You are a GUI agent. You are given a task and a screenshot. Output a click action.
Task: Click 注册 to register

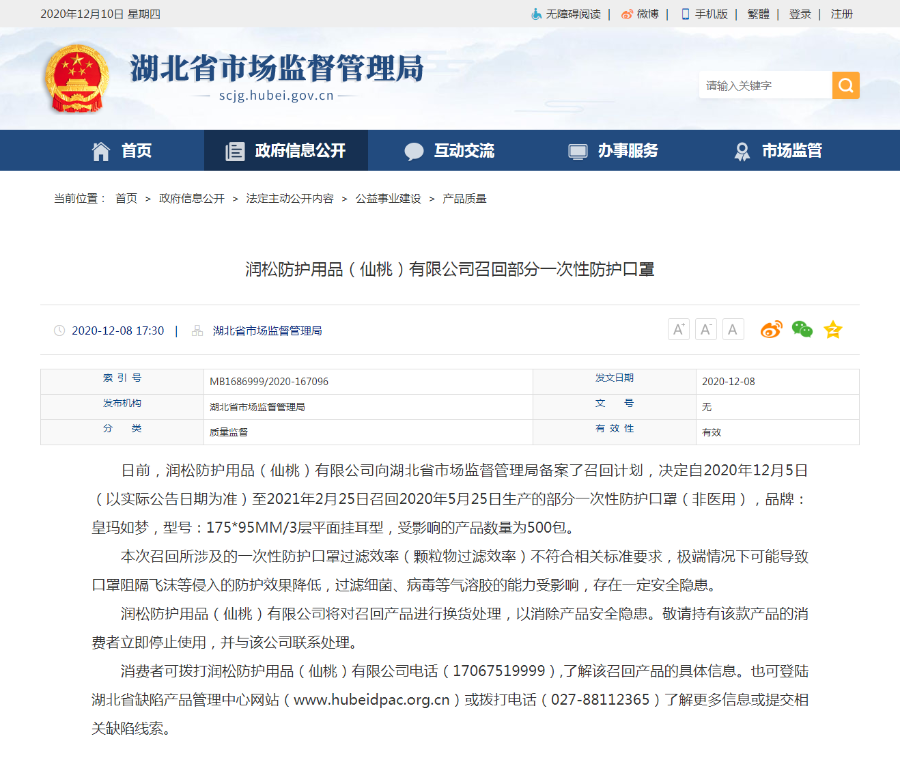pyautogui.click(x=841, y=14)
